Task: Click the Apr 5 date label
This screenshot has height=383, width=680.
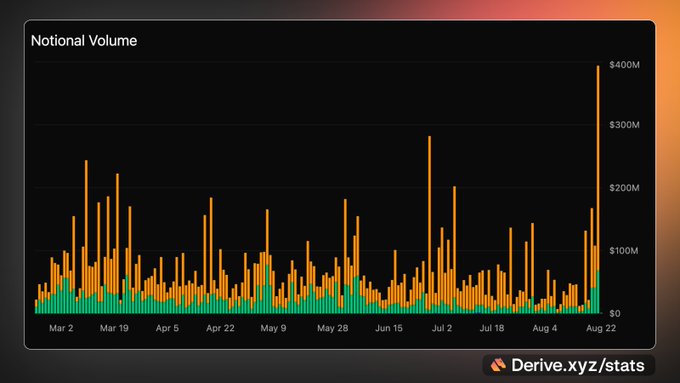Action: (167, 328)
